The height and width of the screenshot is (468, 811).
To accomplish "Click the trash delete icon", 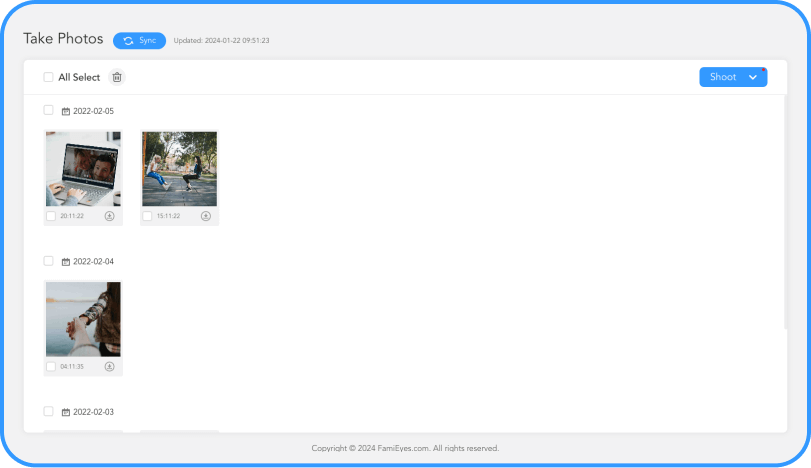I will [117, 77].
